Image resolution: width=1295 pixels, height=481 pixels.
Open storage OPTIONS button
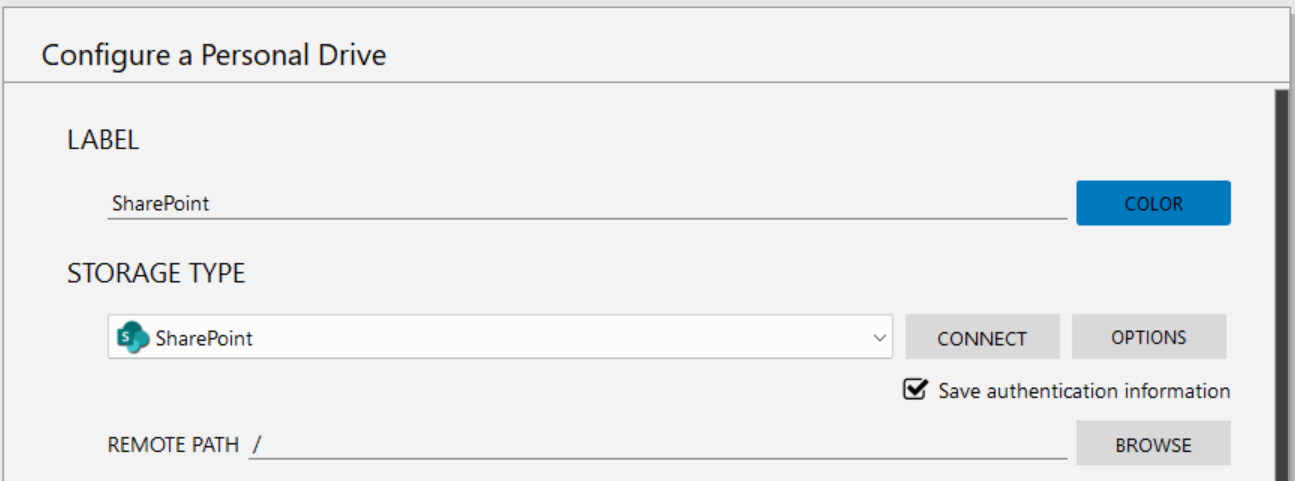(x=1148, y=337)
